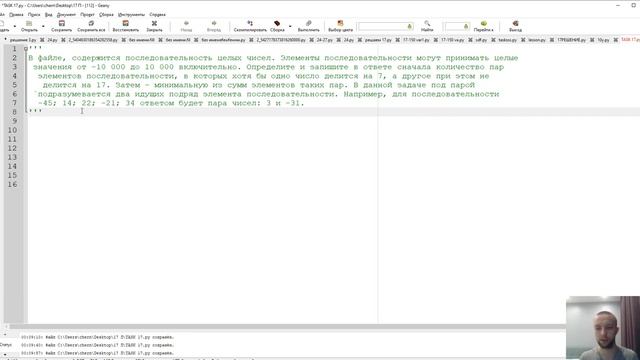Click line number 16 in the margin

(x=13, y=184)
